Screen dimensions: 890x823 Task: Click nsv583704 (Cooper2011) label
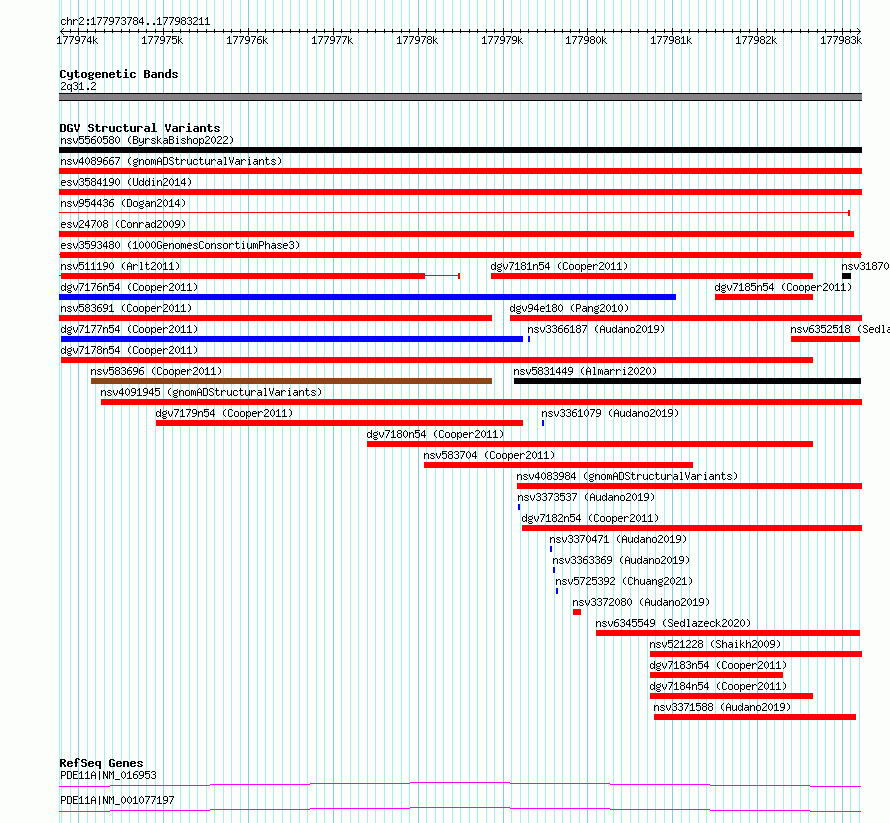(x=489, y=455)
